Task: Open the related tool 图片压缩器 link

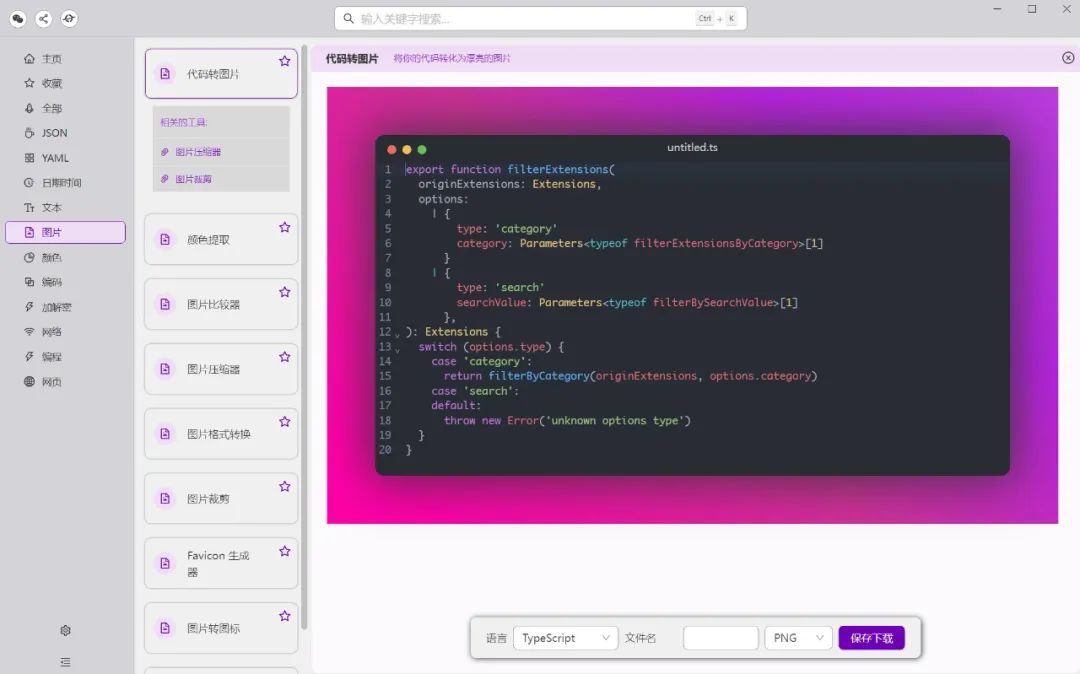Action: pos(198,152)
